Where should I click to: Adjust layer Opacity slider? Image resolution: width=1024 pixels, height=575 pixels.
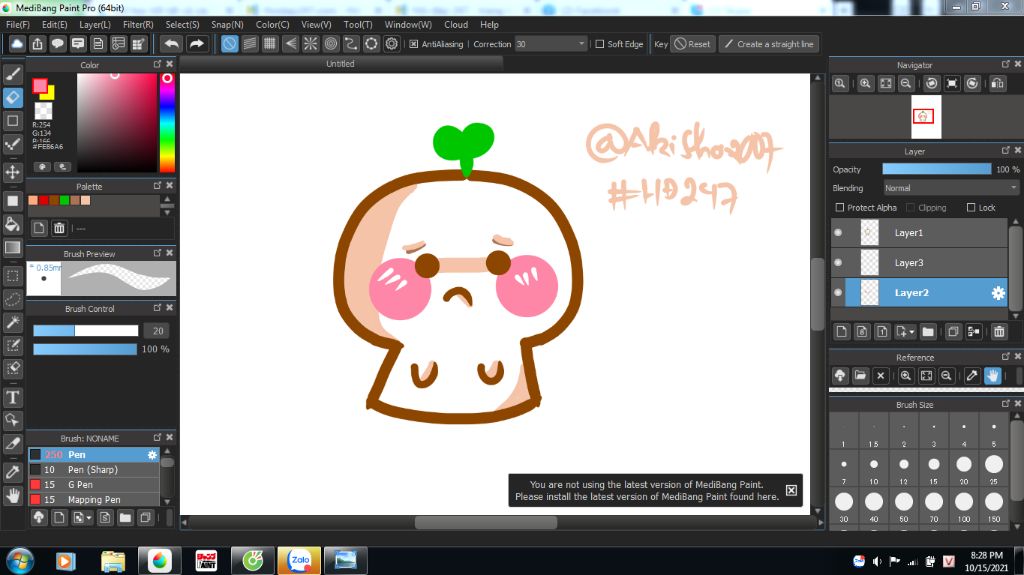pos(936,169)
